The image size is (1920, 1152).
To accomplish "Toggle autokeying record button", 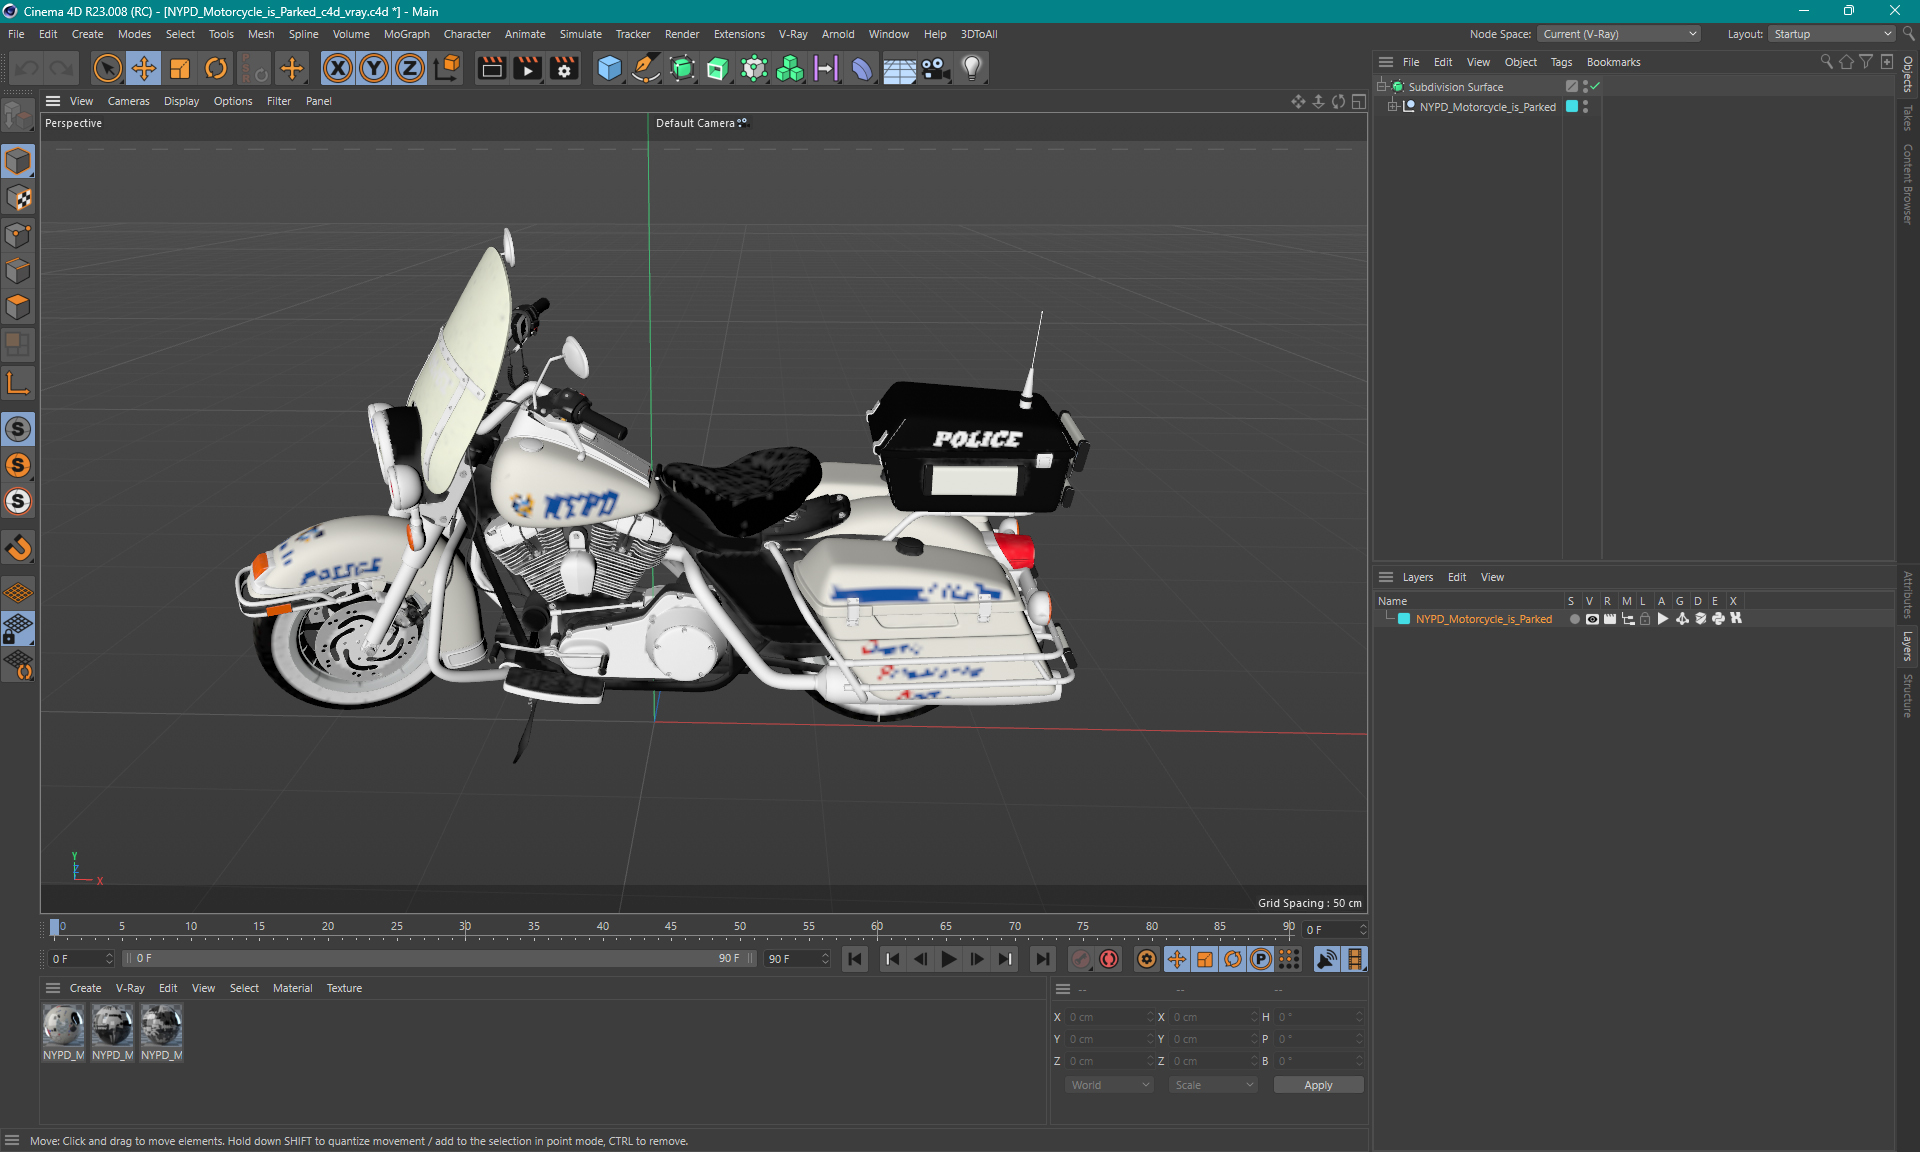I will tap(1109, 959).
